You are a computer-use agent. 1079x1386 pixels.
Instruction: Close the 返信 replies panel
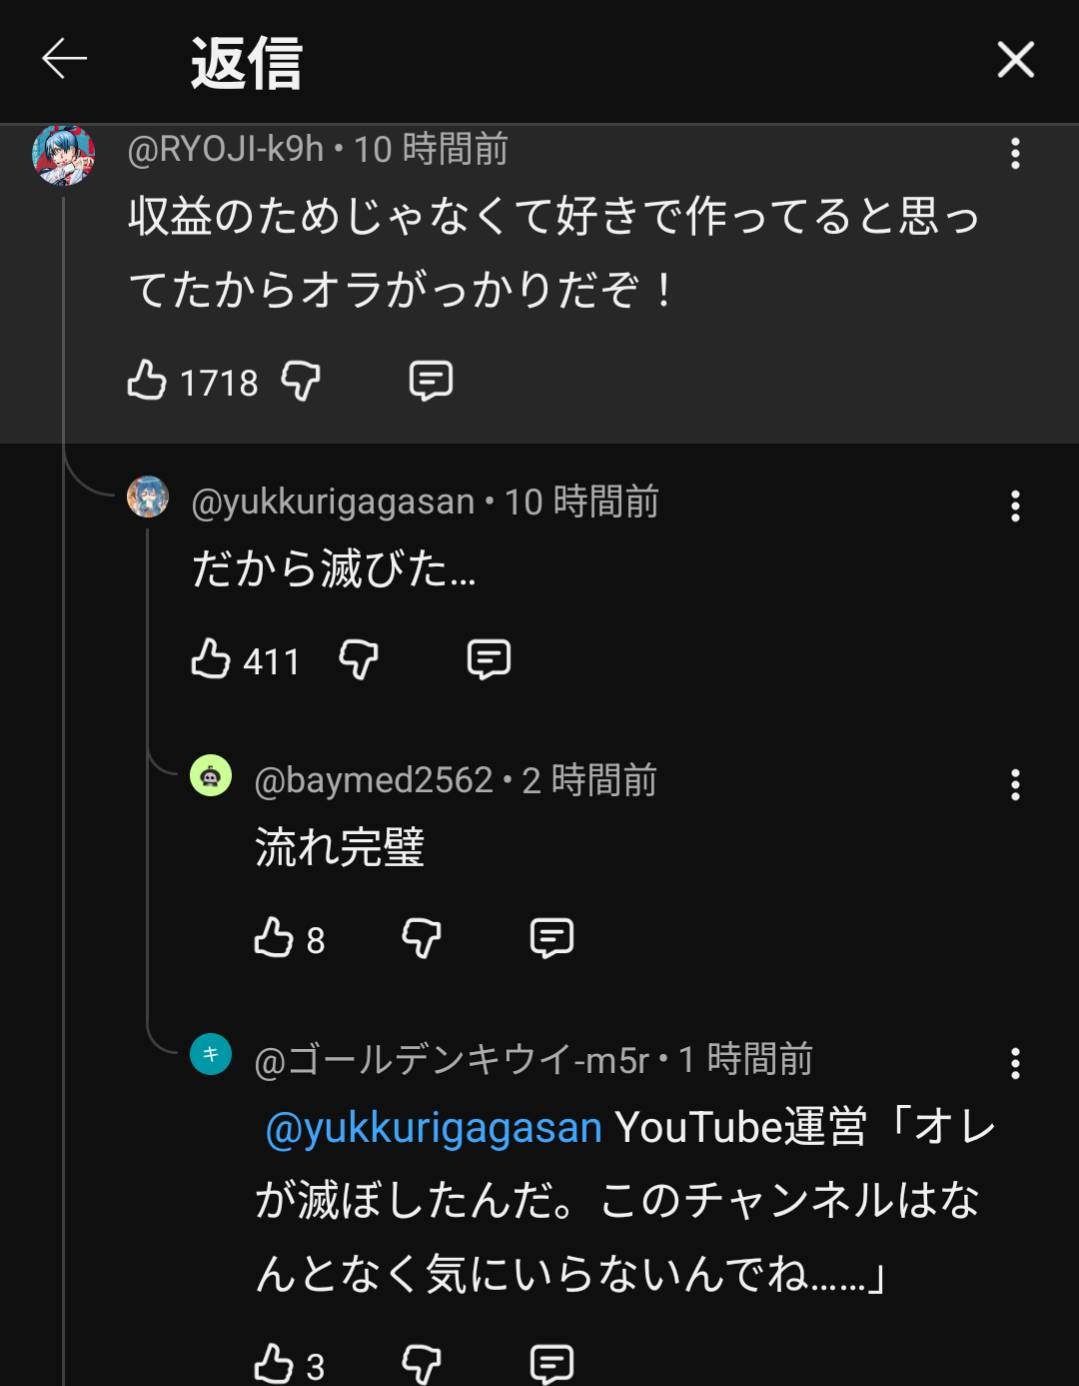(1015, 60)
